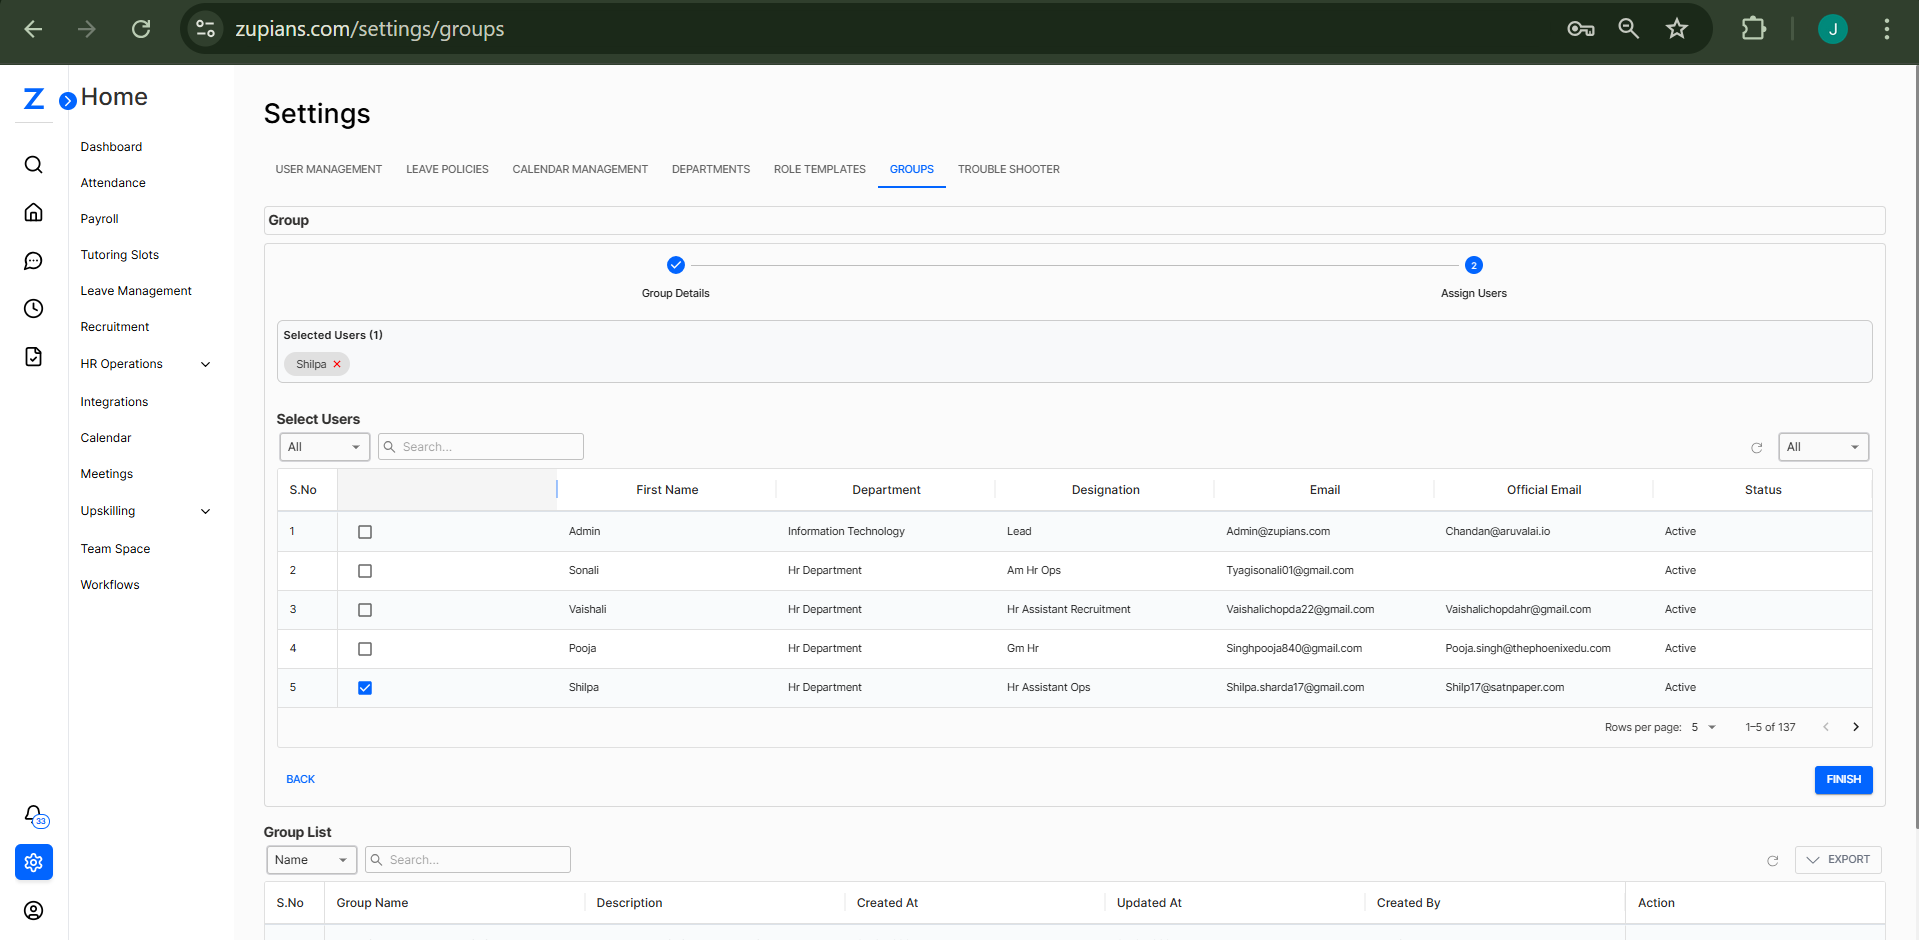Open the rows per page dropdown
This screenshot has height=940, width=1919.
tap(1704, 727)
